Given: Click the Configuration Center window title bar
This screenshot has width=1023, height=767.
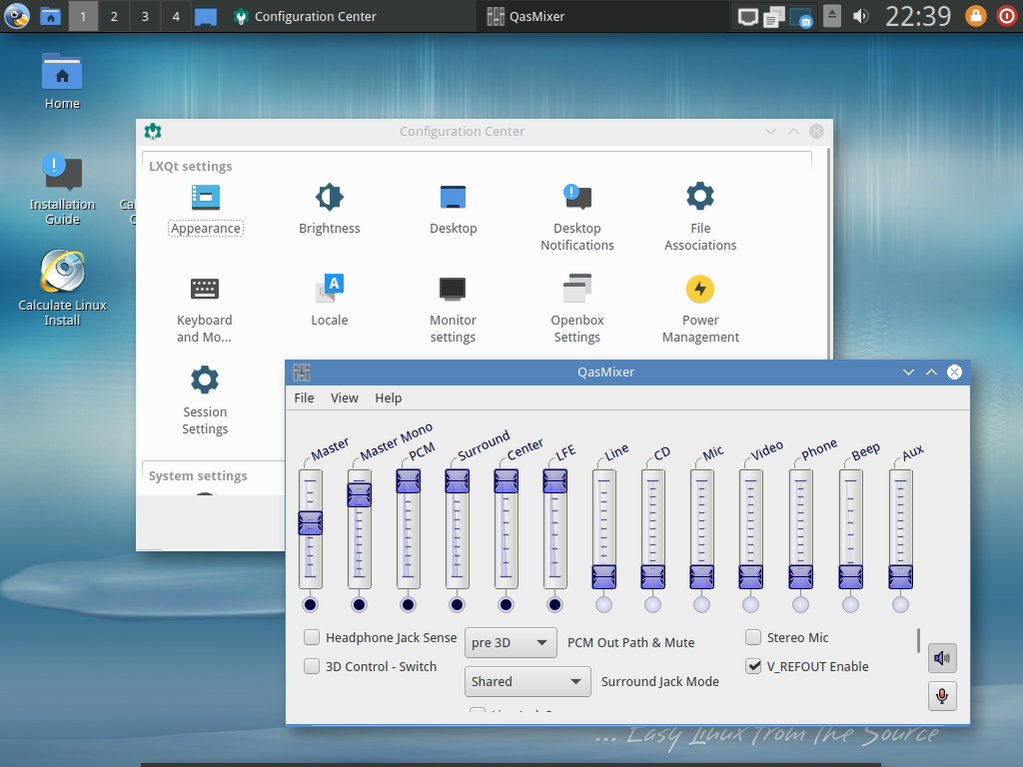Looking at the screenshot, I should (x=461, y=131).
